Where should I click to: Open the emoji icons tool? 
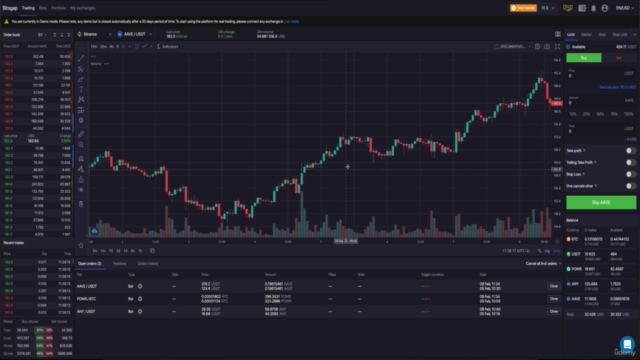[x=81, y=120]
